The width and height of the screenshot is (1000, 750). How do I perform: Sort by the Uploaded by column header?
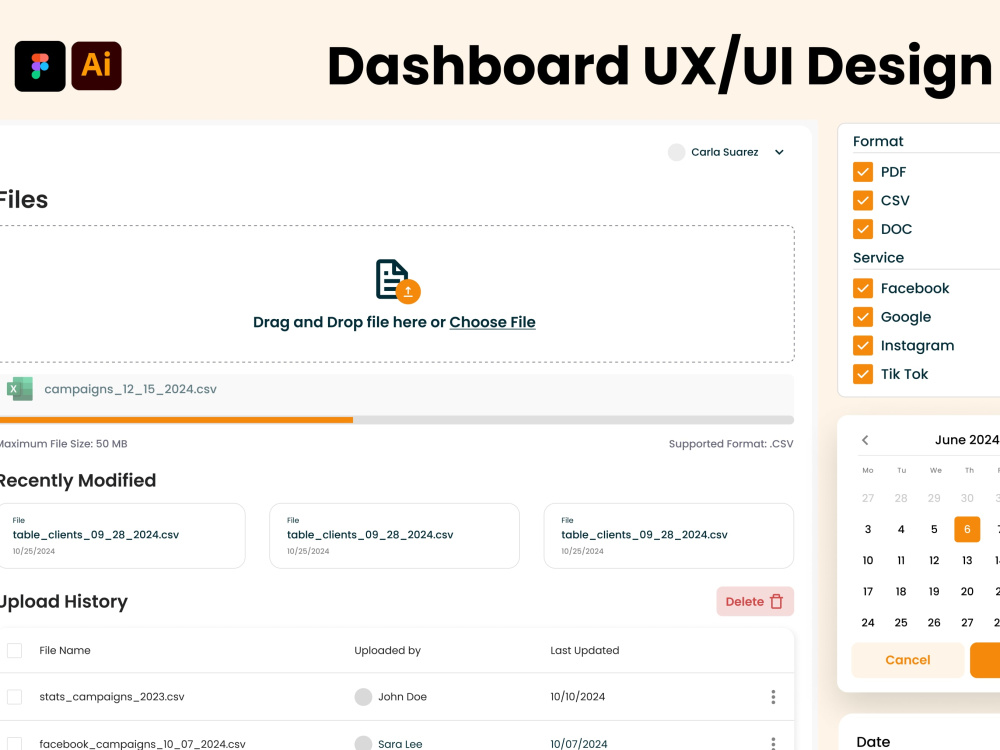click(x=388, y=651)
